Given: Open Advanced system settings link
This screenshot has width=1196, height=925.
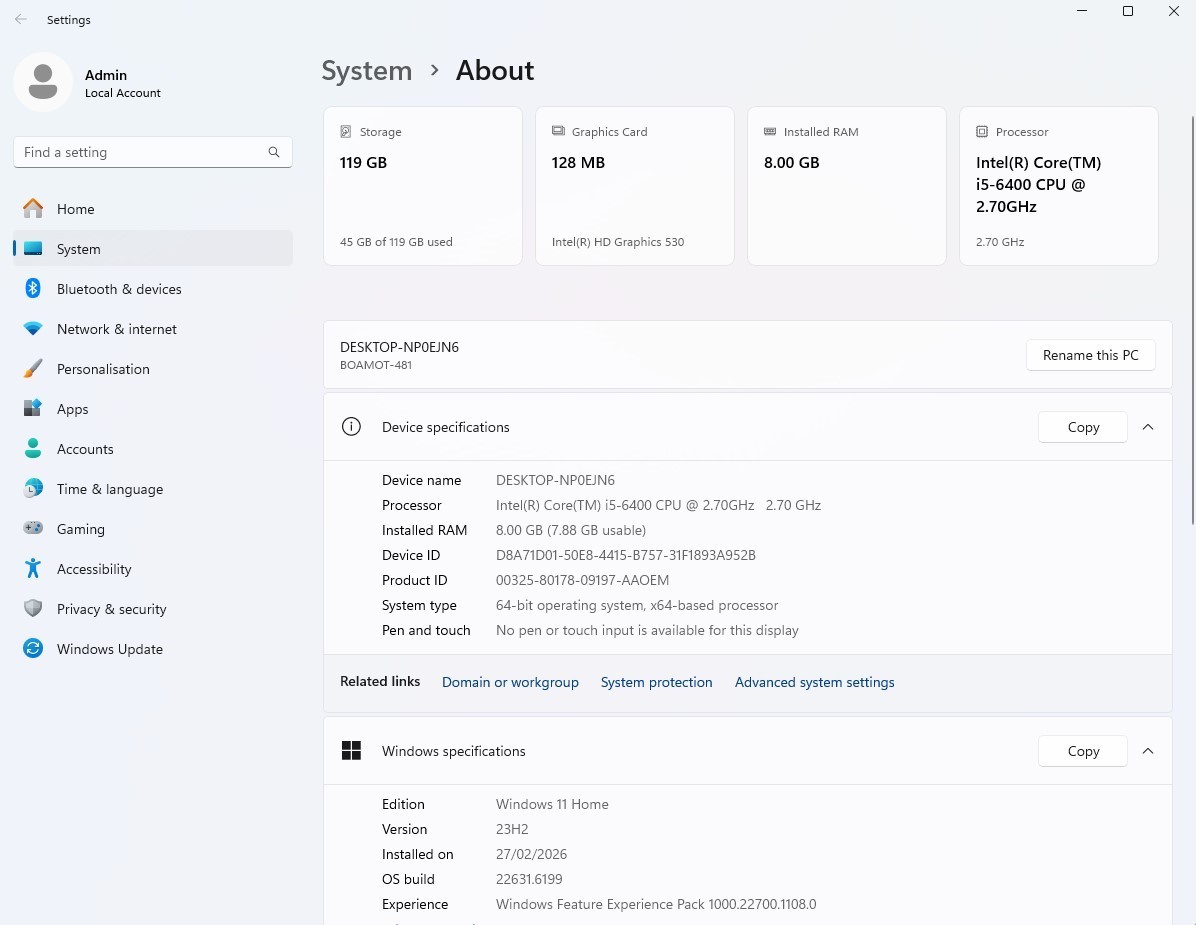Looking at the screenshot, I should 814,682.
